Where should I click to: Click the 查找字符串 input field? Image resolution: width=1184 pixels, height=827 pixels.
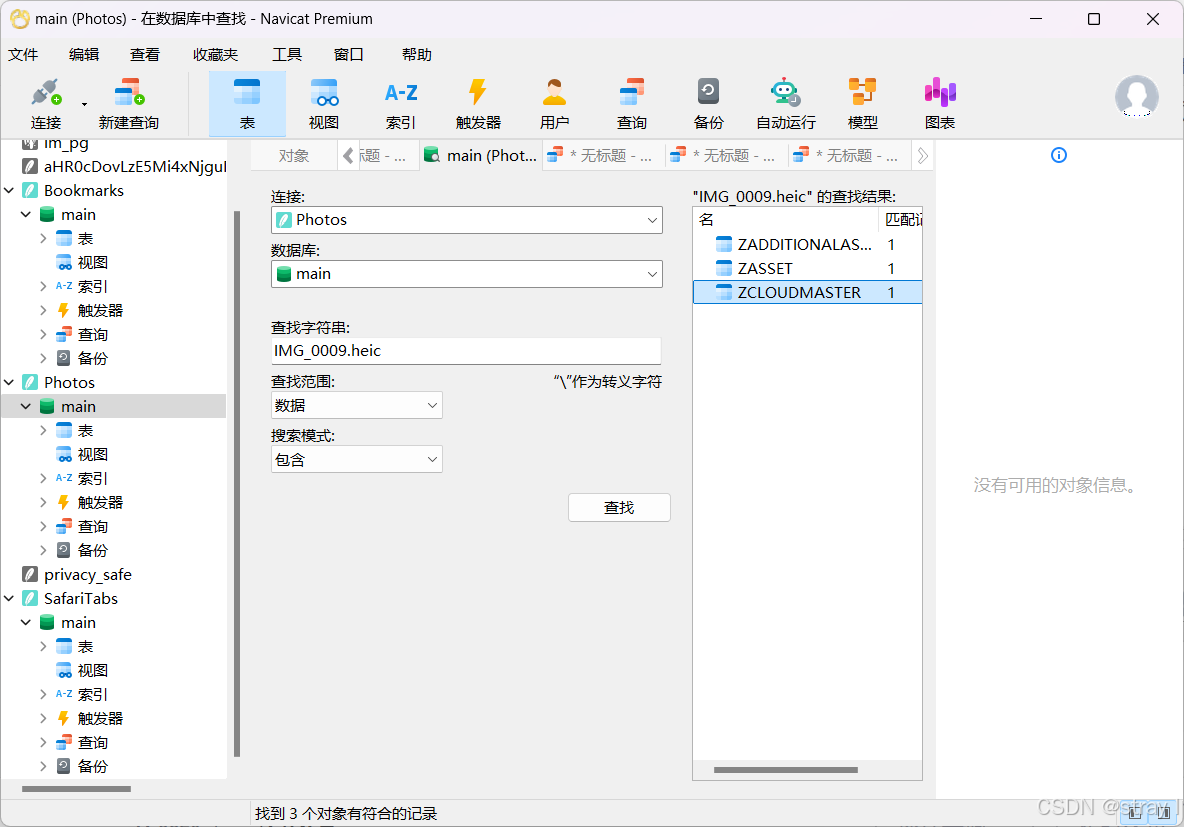(466, 350)
